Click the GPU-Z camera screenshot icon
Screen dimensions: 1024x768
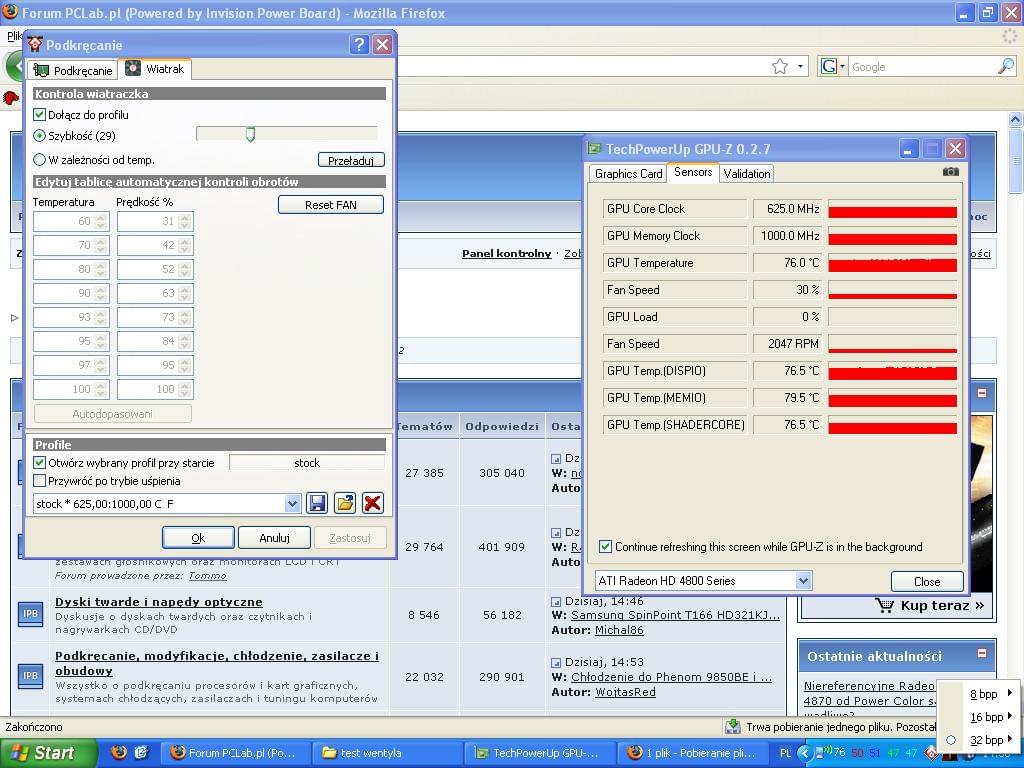950,172
